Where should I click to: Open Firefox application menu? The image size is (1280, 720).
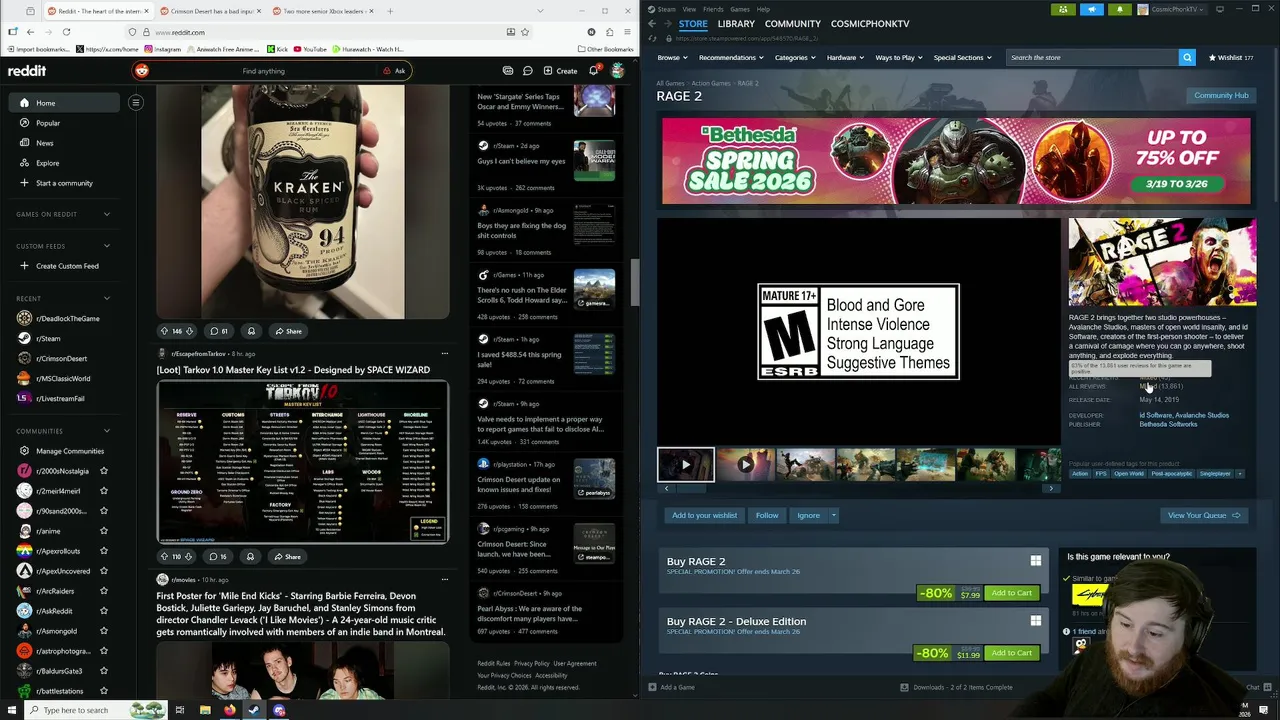[627, 32]
